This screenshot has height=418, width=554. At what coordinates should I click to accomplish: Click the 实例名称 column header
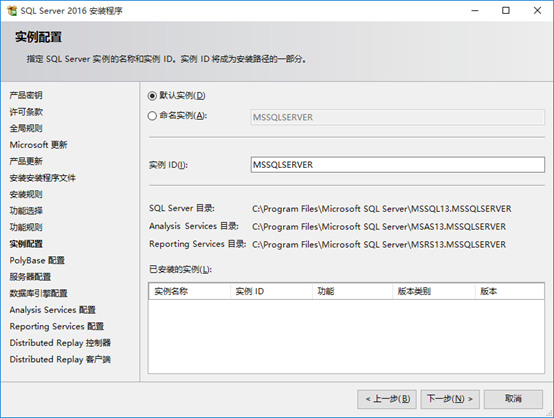[x=189, y=292]
